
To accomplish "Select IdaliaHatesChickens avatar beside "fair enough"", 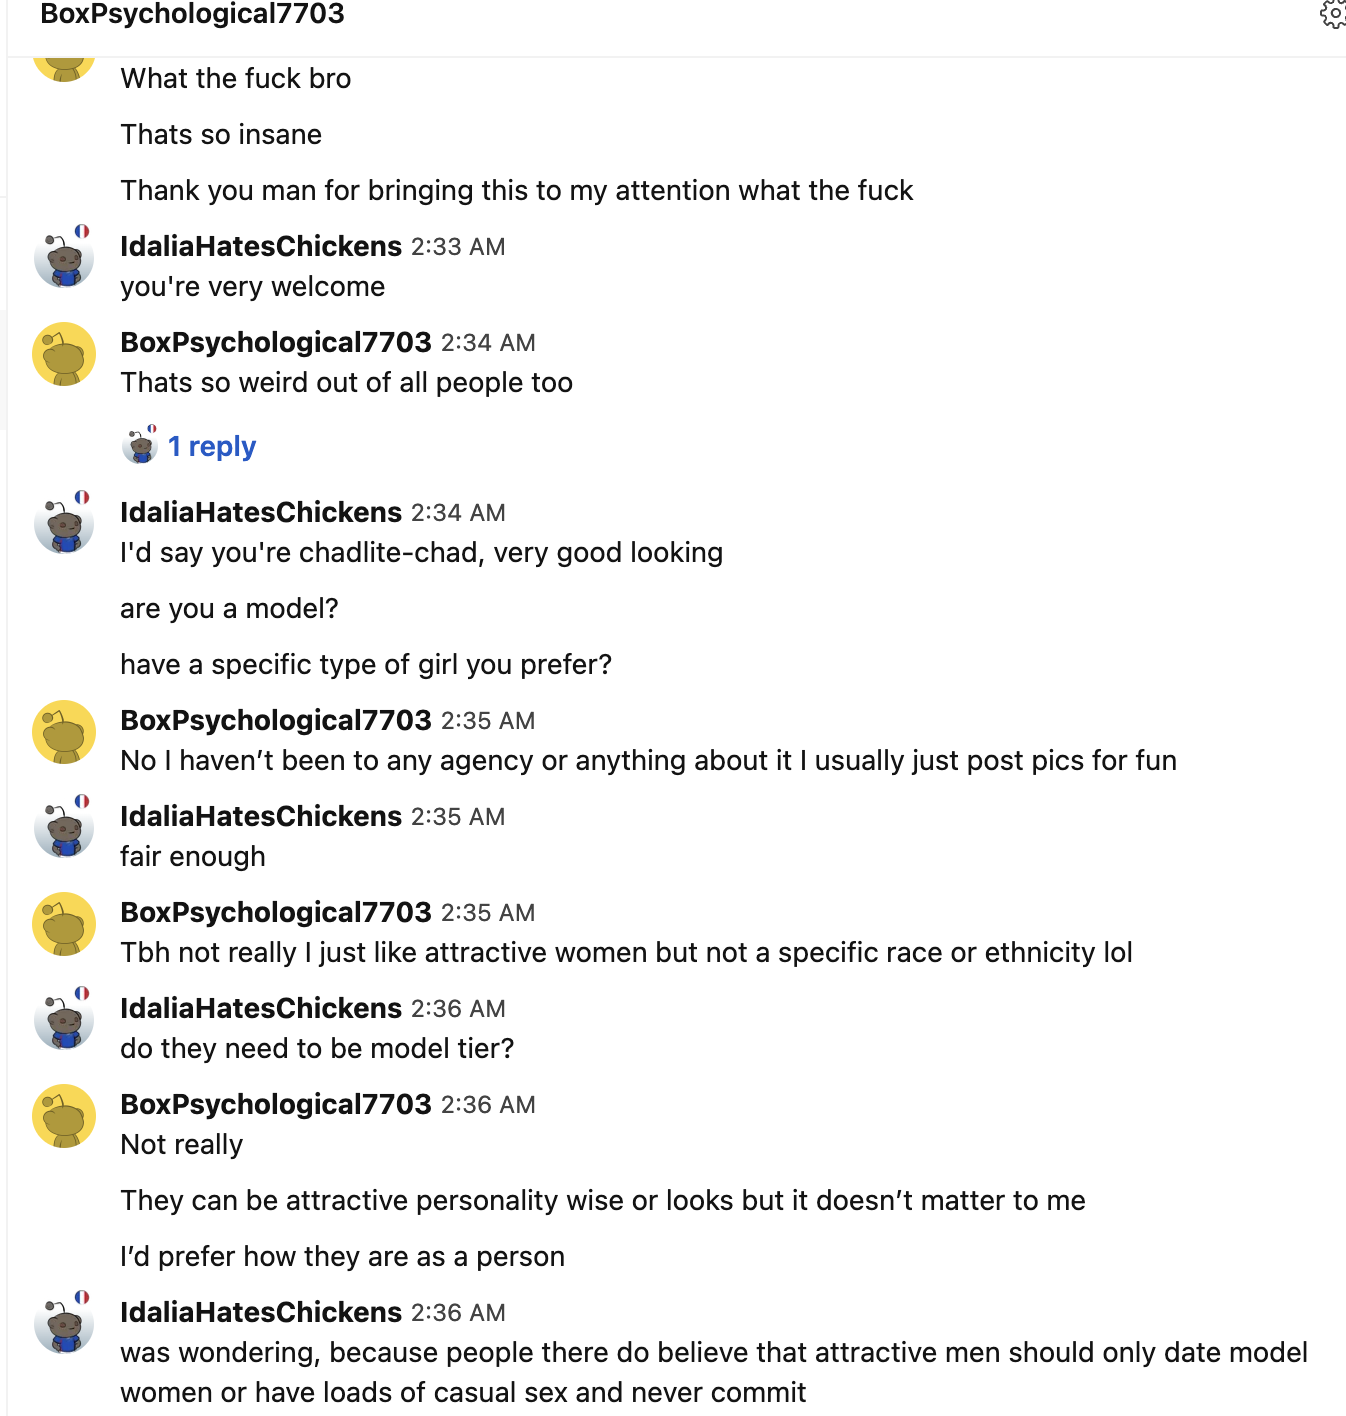I will [x=64, y=827].
